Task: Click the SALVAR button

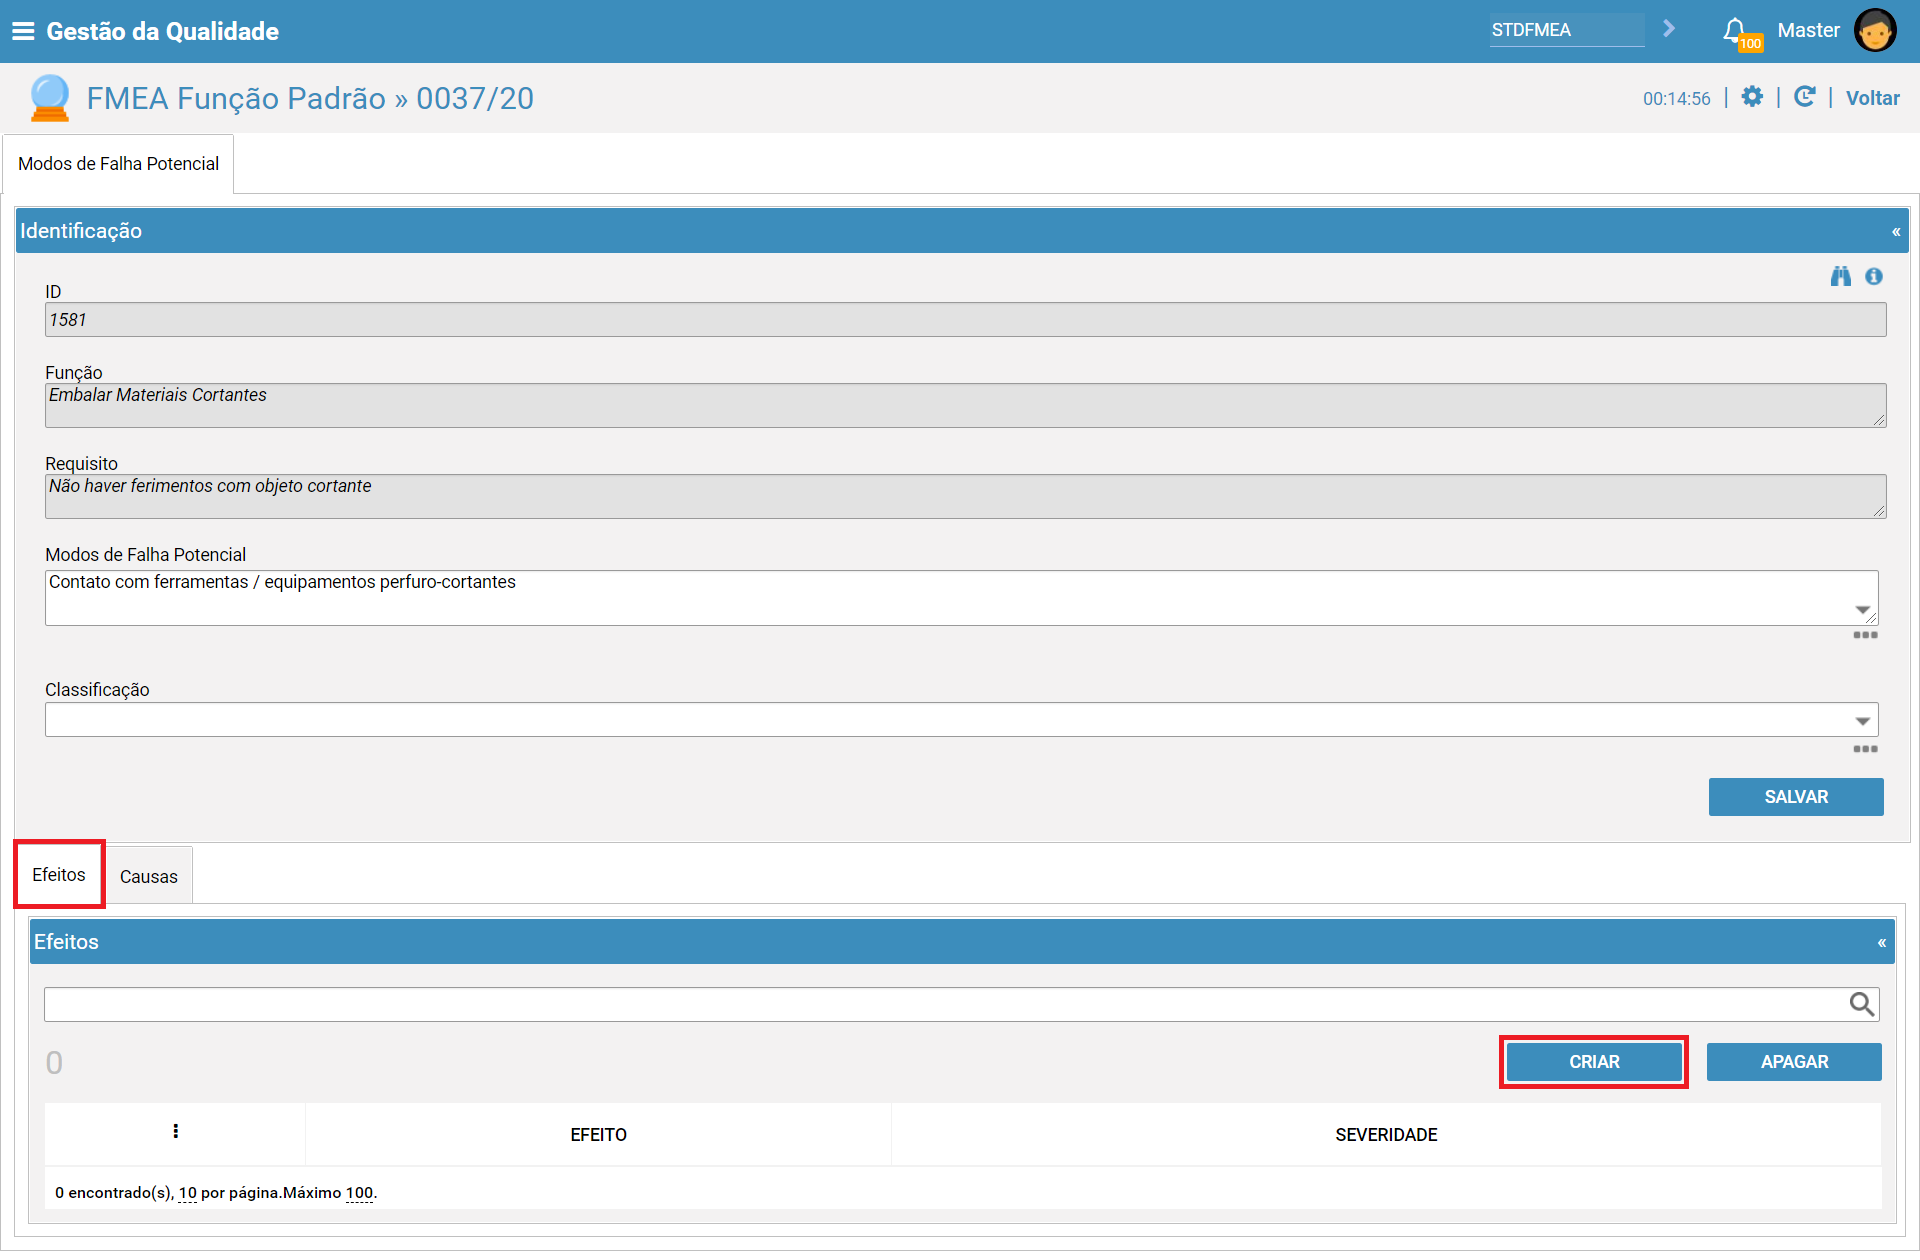Action: [1796, 797]
